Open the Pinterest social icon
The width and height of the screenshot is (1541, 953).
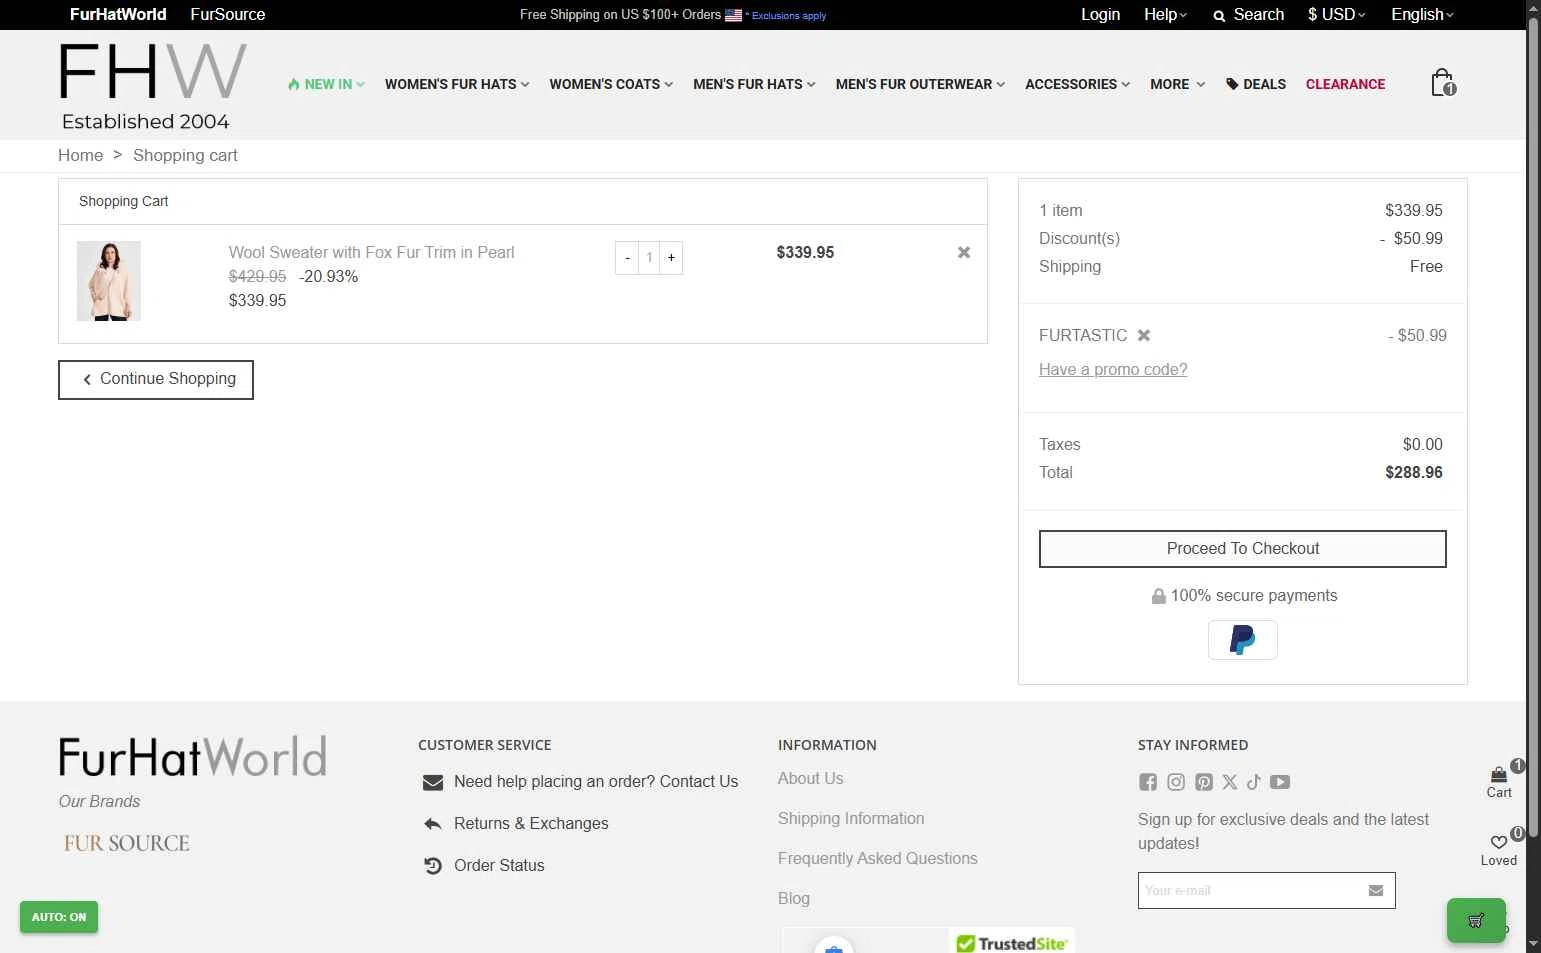1204,782
